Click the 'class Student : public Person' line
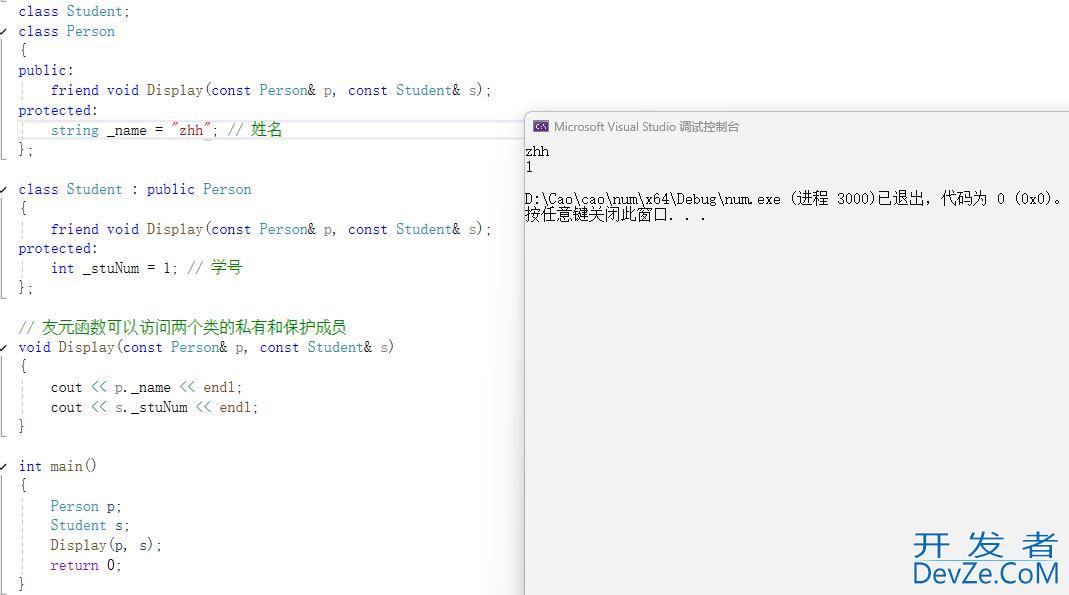This screenshot has height=595, width=1069. pyautogui.click(x=135, y=189)
